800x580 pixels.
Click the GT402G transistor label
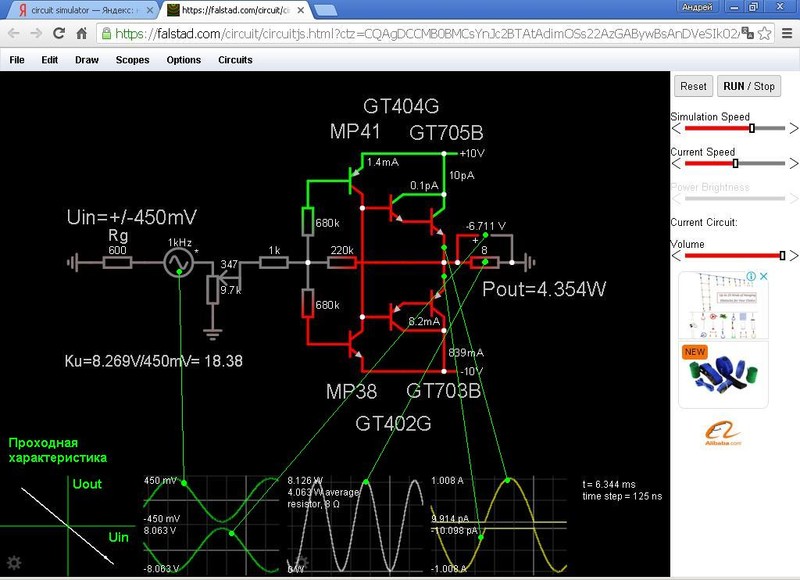click(393, 423)
